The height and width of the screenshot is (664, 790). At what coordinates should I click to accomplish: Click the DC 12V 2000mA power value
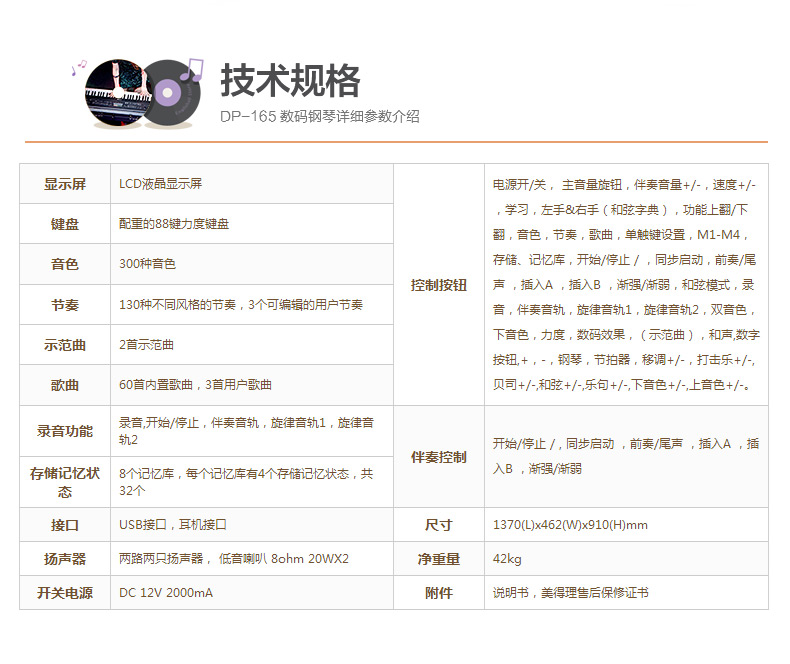click(x=166, y=593)
